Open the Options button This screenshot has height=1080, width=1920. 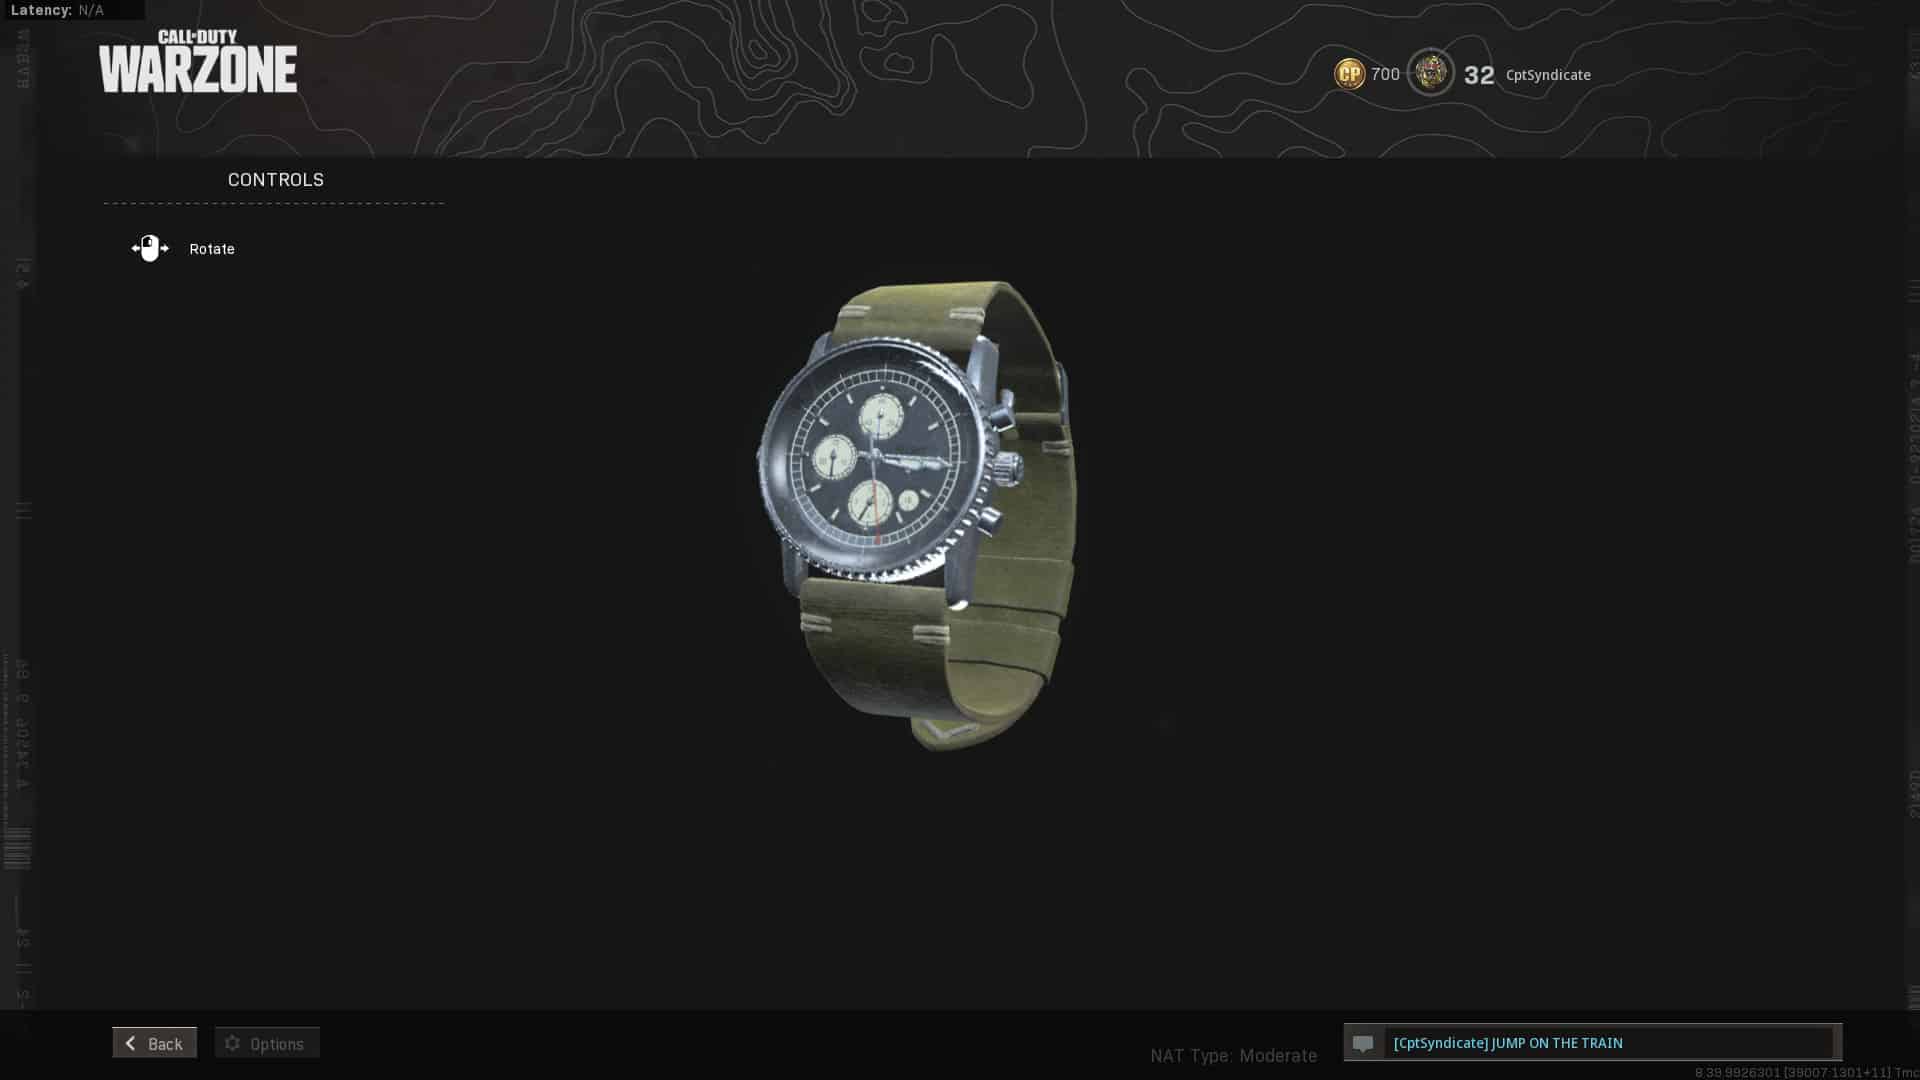coord(267,1043)
